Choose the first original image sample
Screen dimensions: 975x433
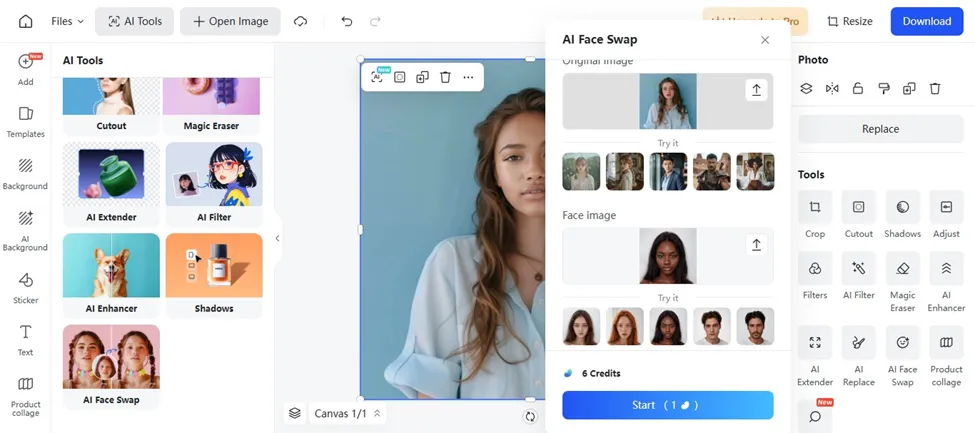(x=581, y=172)
